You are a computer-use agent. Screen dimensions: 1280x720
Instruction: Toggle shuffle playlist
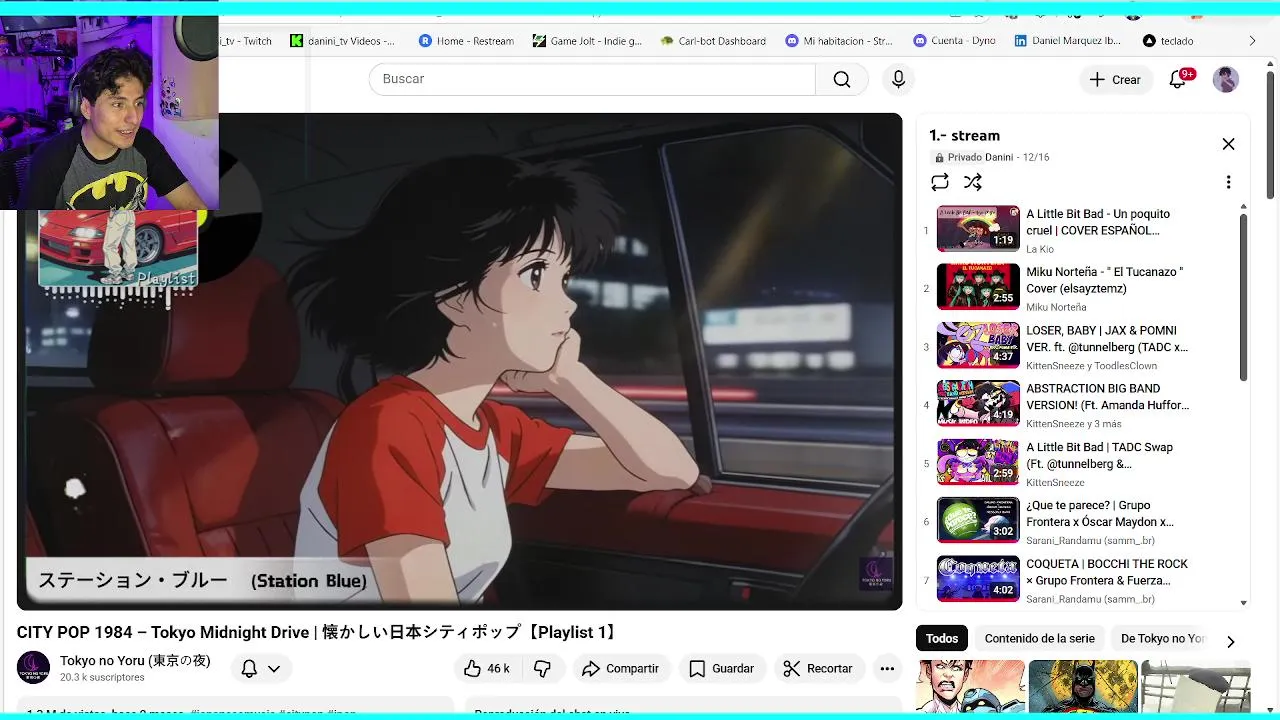click(x=973, y=182)
